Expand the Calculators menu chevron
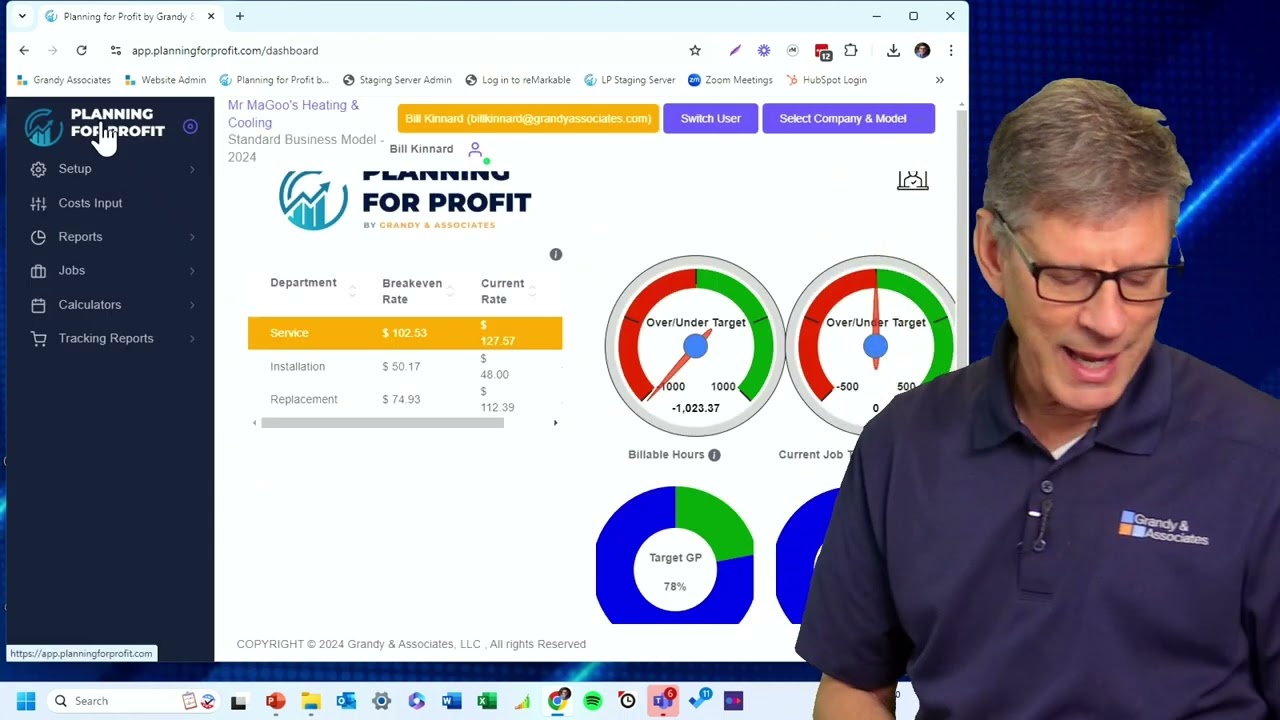Image resolution: width=1280 pixels, height=720 pixels. pos(192,305)
